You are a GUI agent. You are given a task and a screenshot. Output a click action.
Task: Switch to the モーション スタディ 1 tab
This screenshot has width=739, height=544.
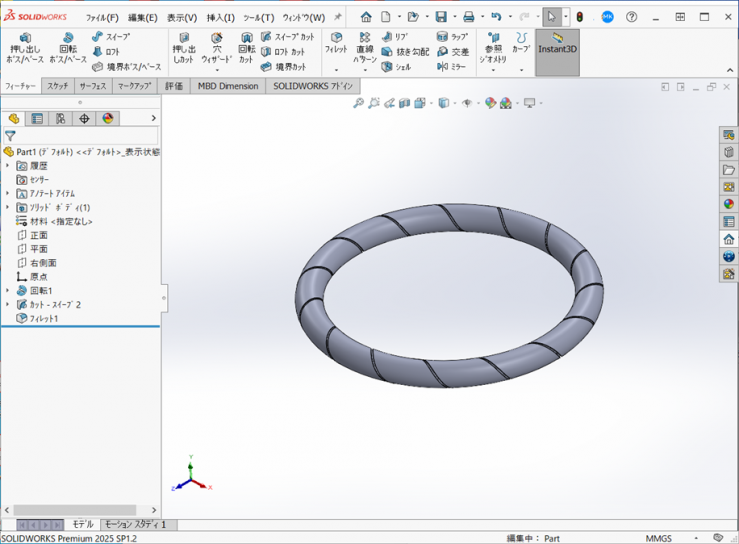click(x=136, y=524)
